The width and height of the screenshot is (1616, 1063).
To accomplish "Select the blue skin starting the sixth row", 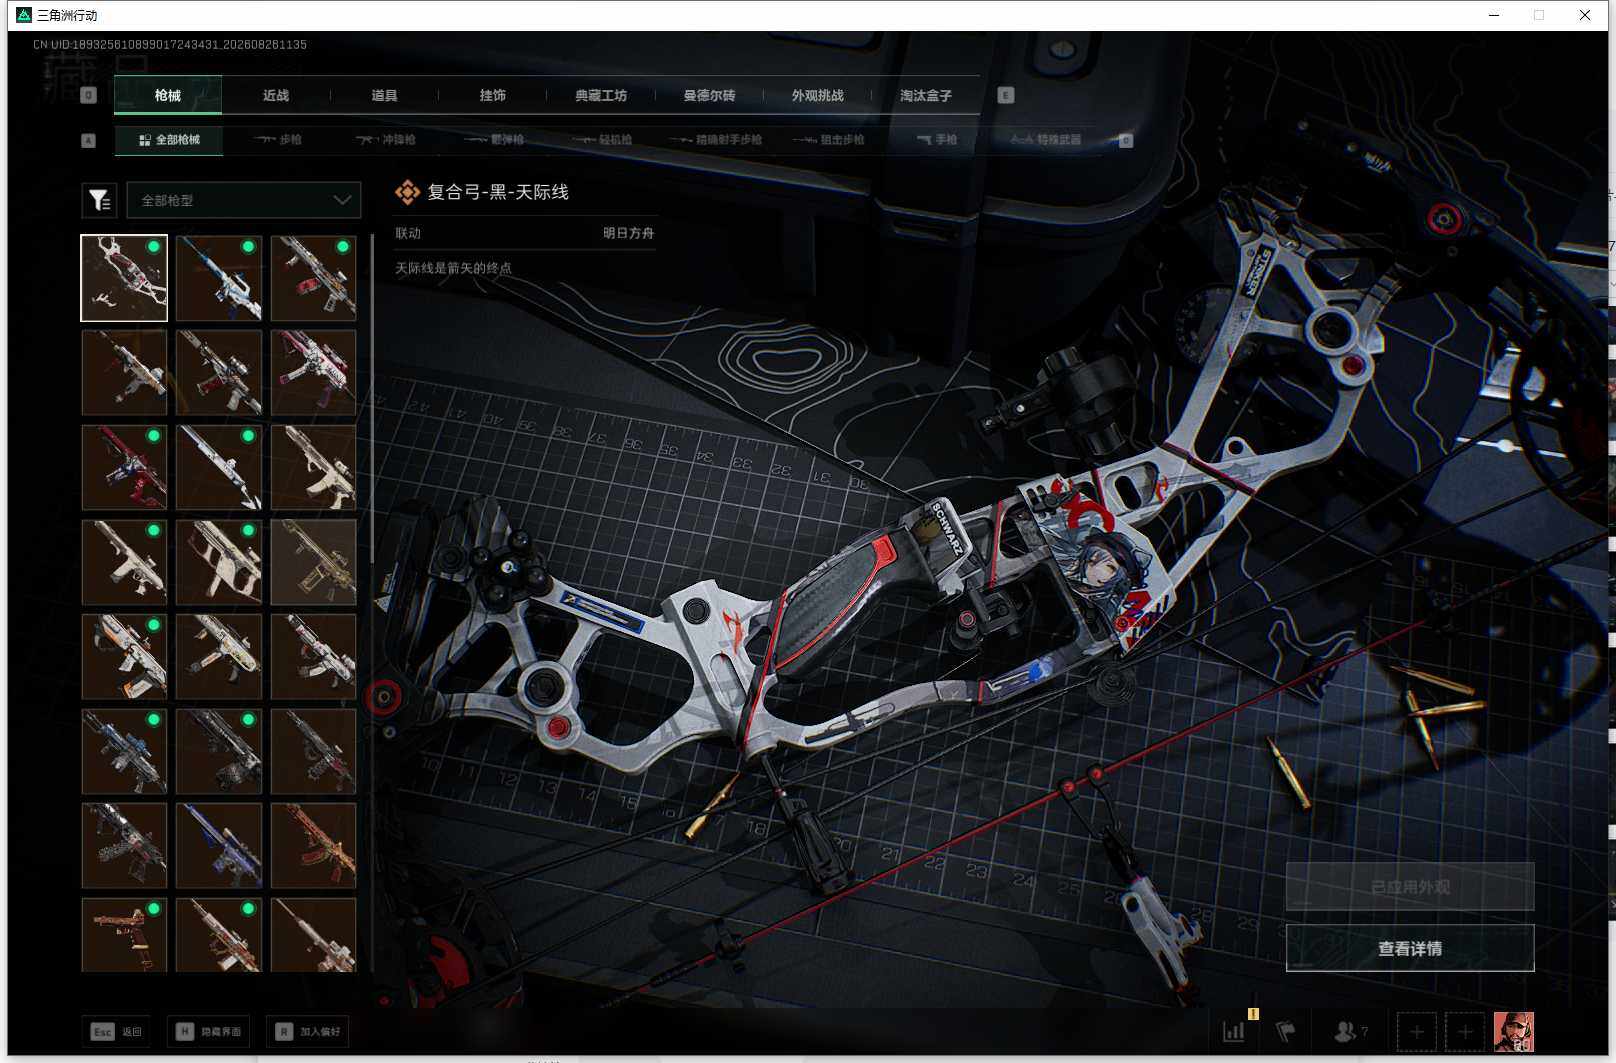I will point(124,751).
